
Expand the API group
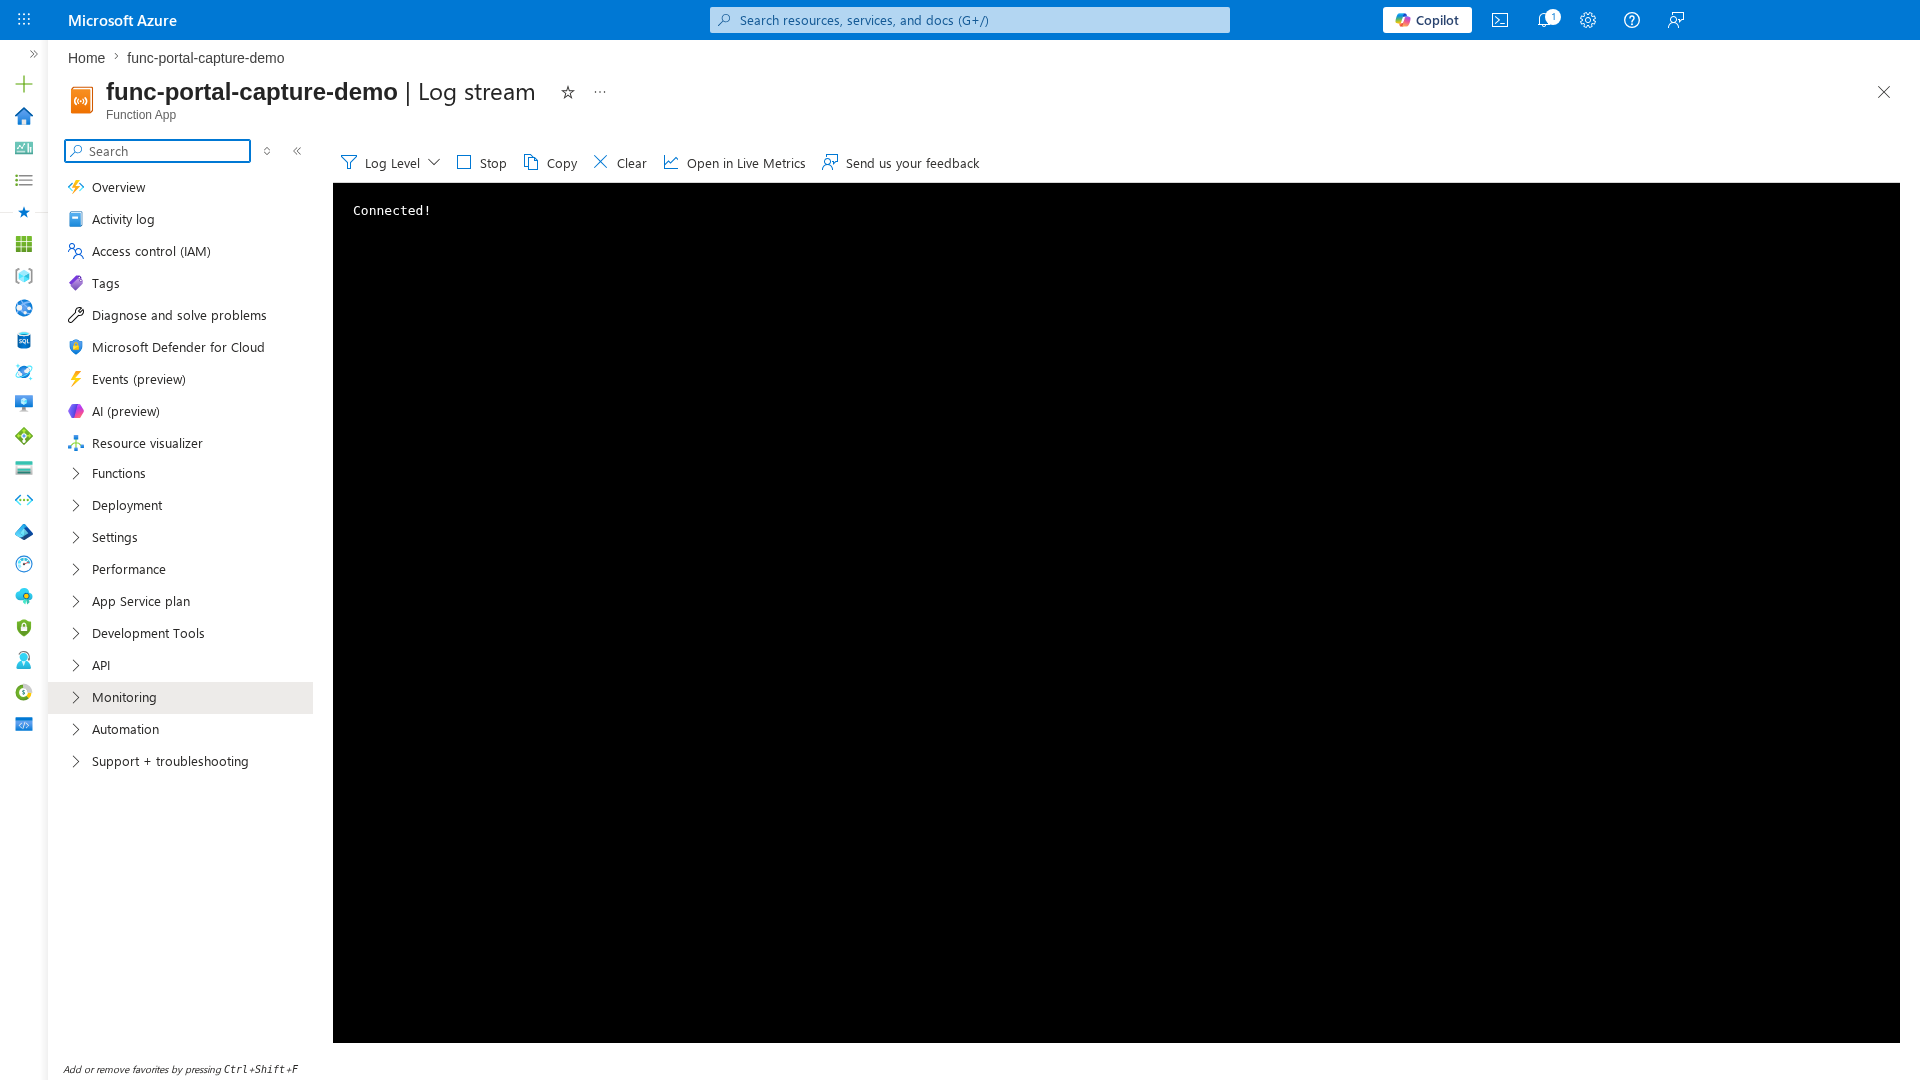tap(180, 666)
